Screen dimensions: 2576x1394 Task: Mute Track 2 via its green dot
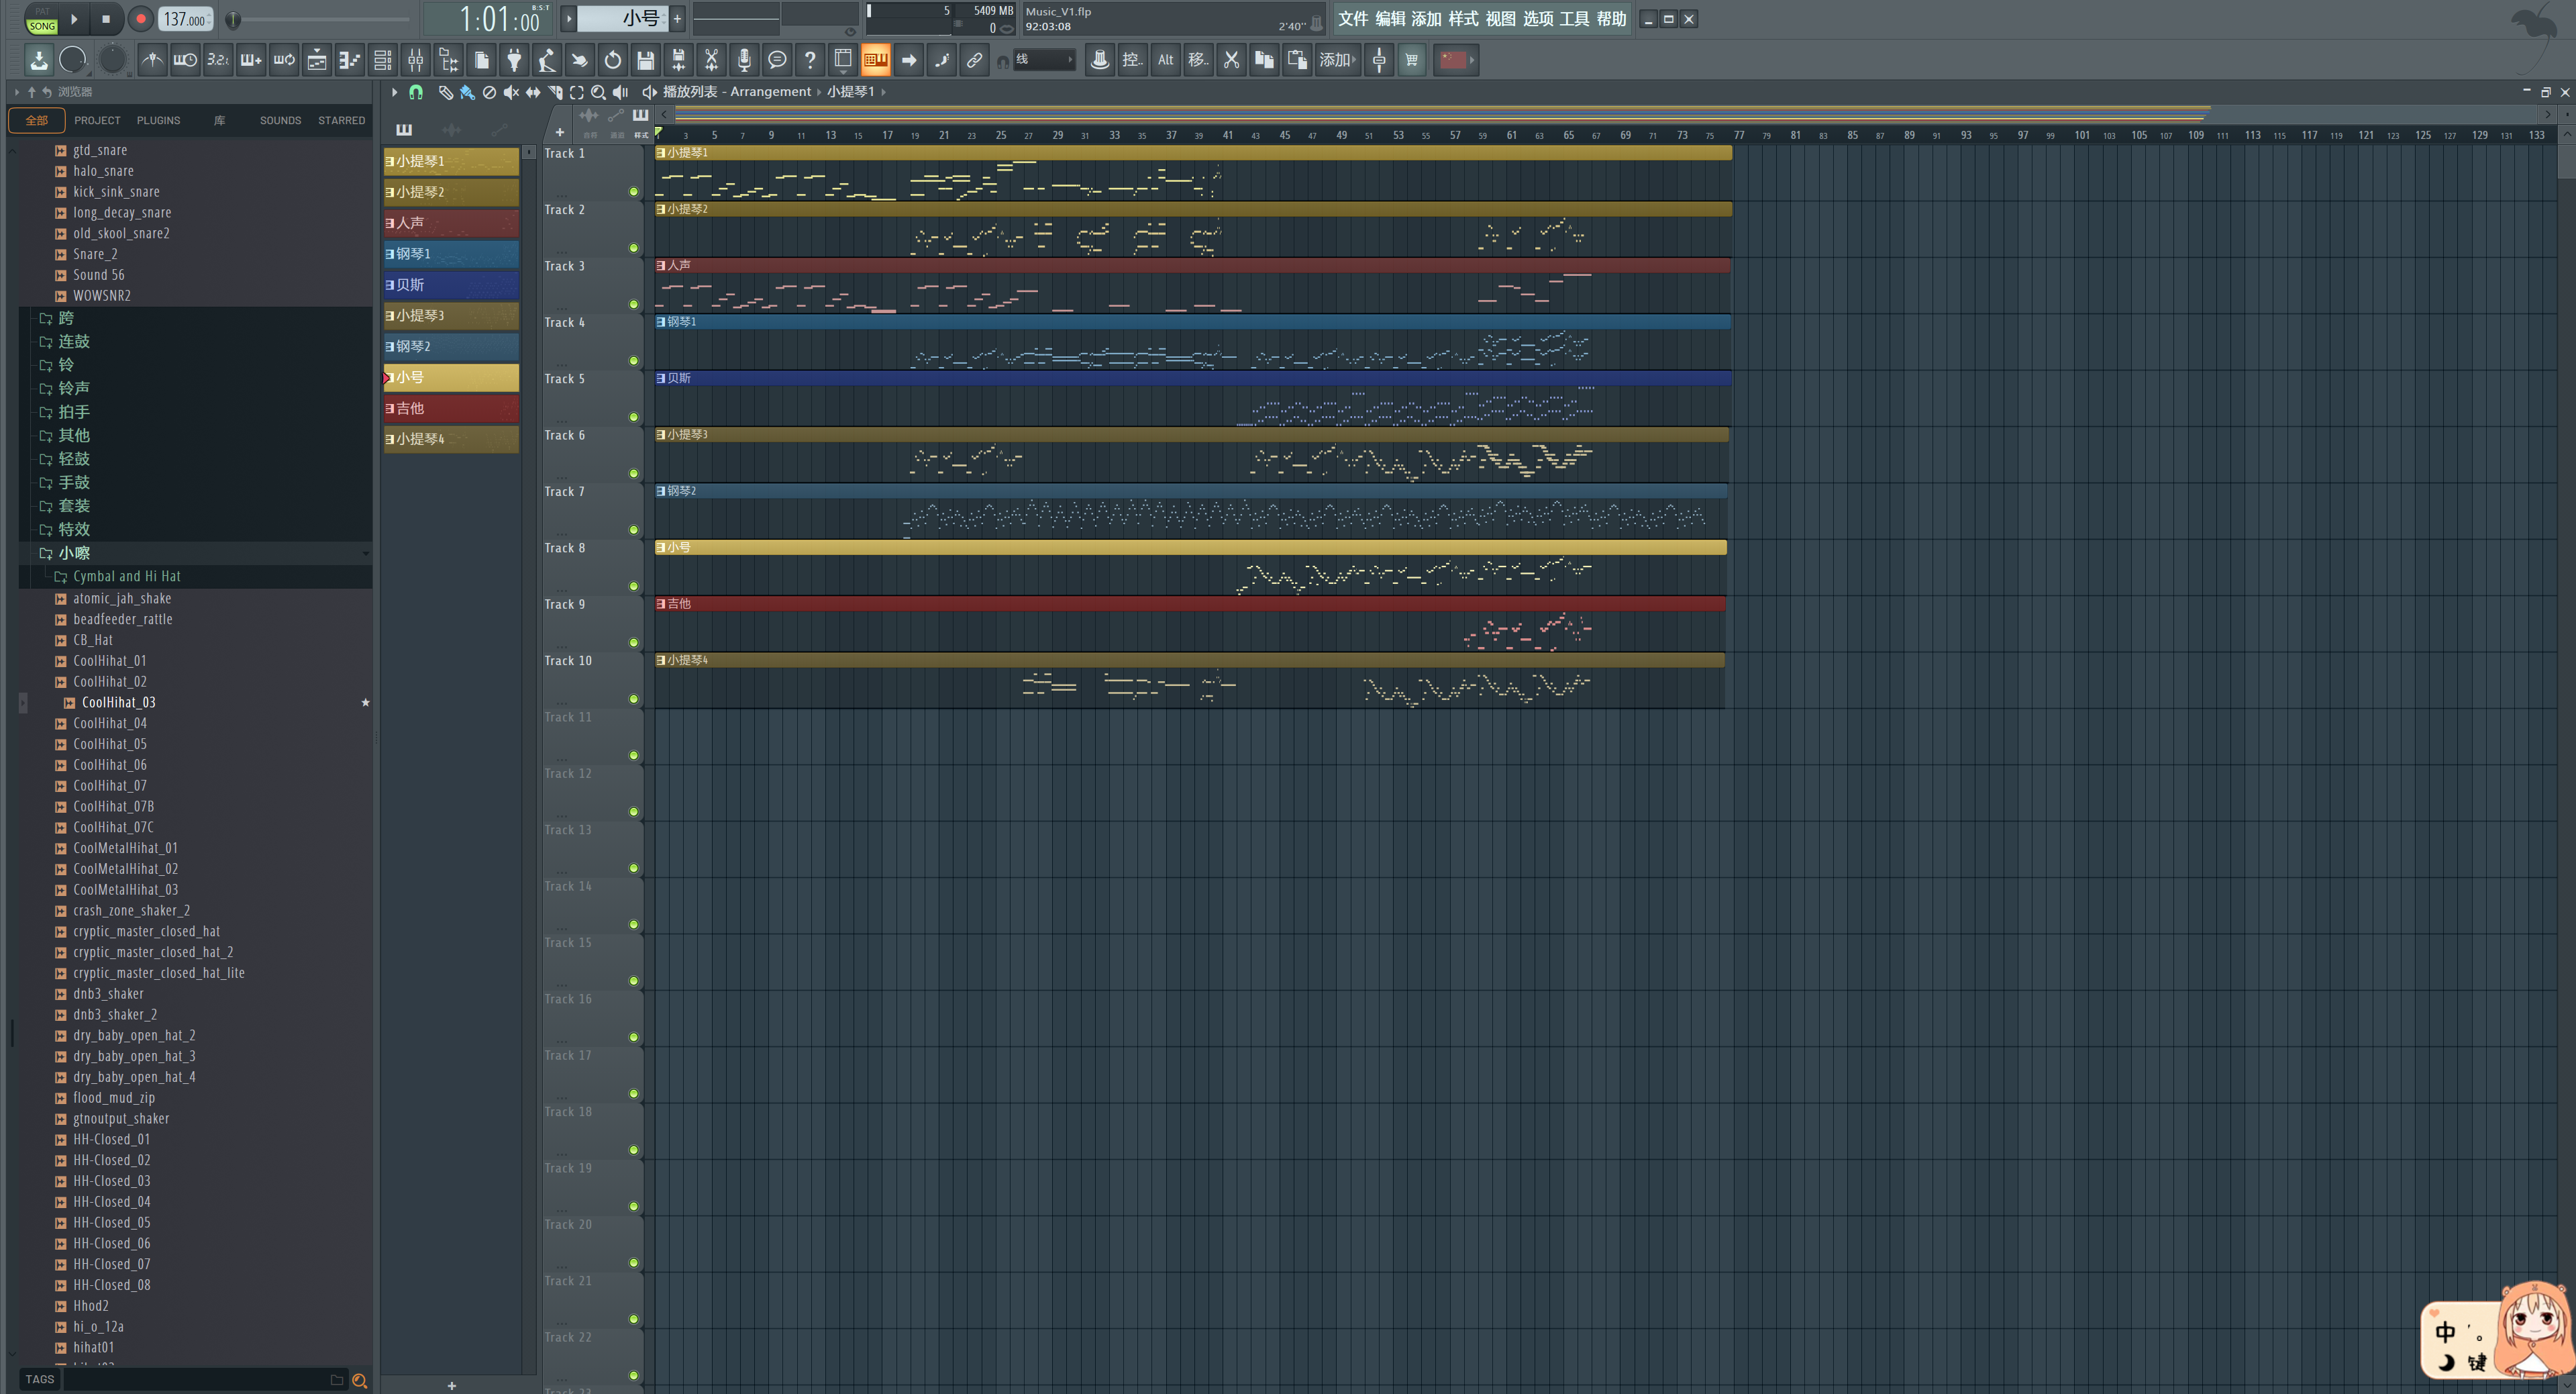634,248
